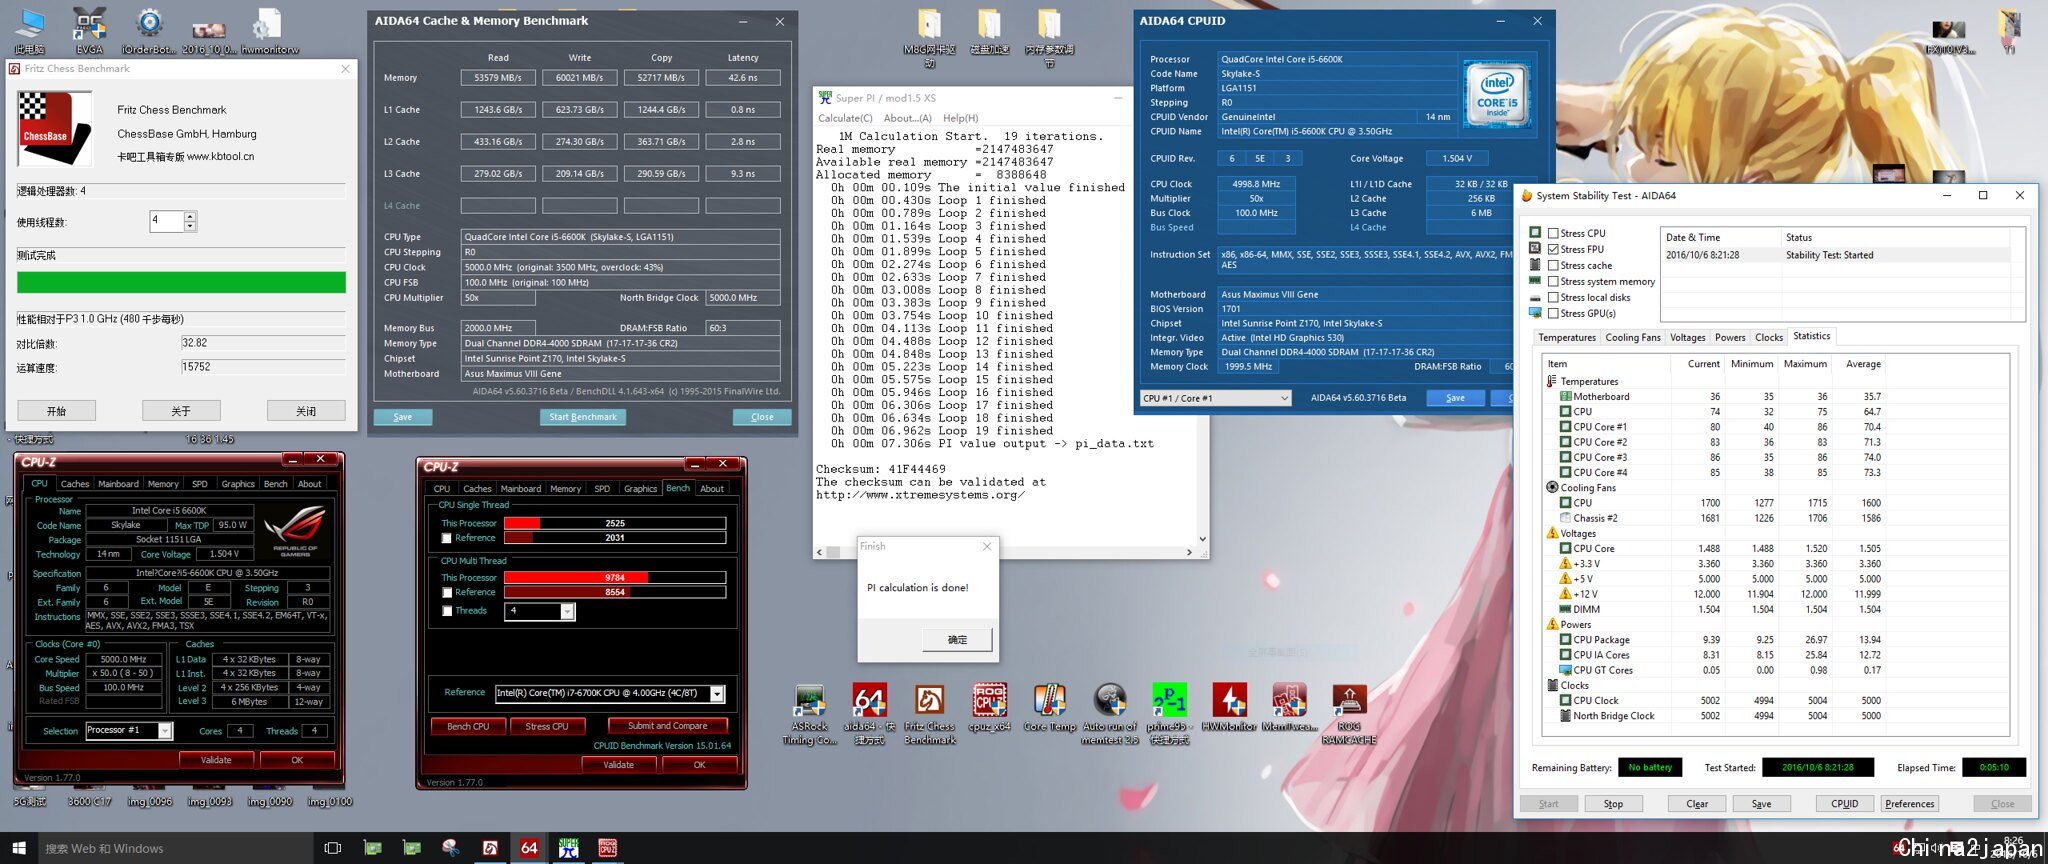Switch to Super PI via its taskbar icon
This screenshot has width=2048, height=864.
[x=568, y=848]
